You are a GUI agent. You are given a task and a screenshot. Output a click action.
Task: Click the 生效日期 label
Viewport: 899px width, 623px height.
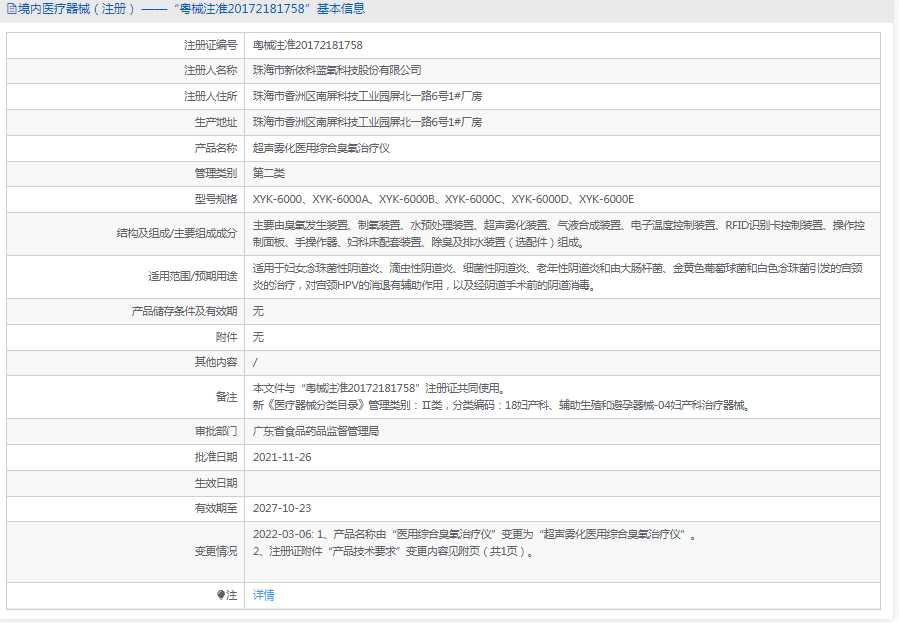point(216,483)
